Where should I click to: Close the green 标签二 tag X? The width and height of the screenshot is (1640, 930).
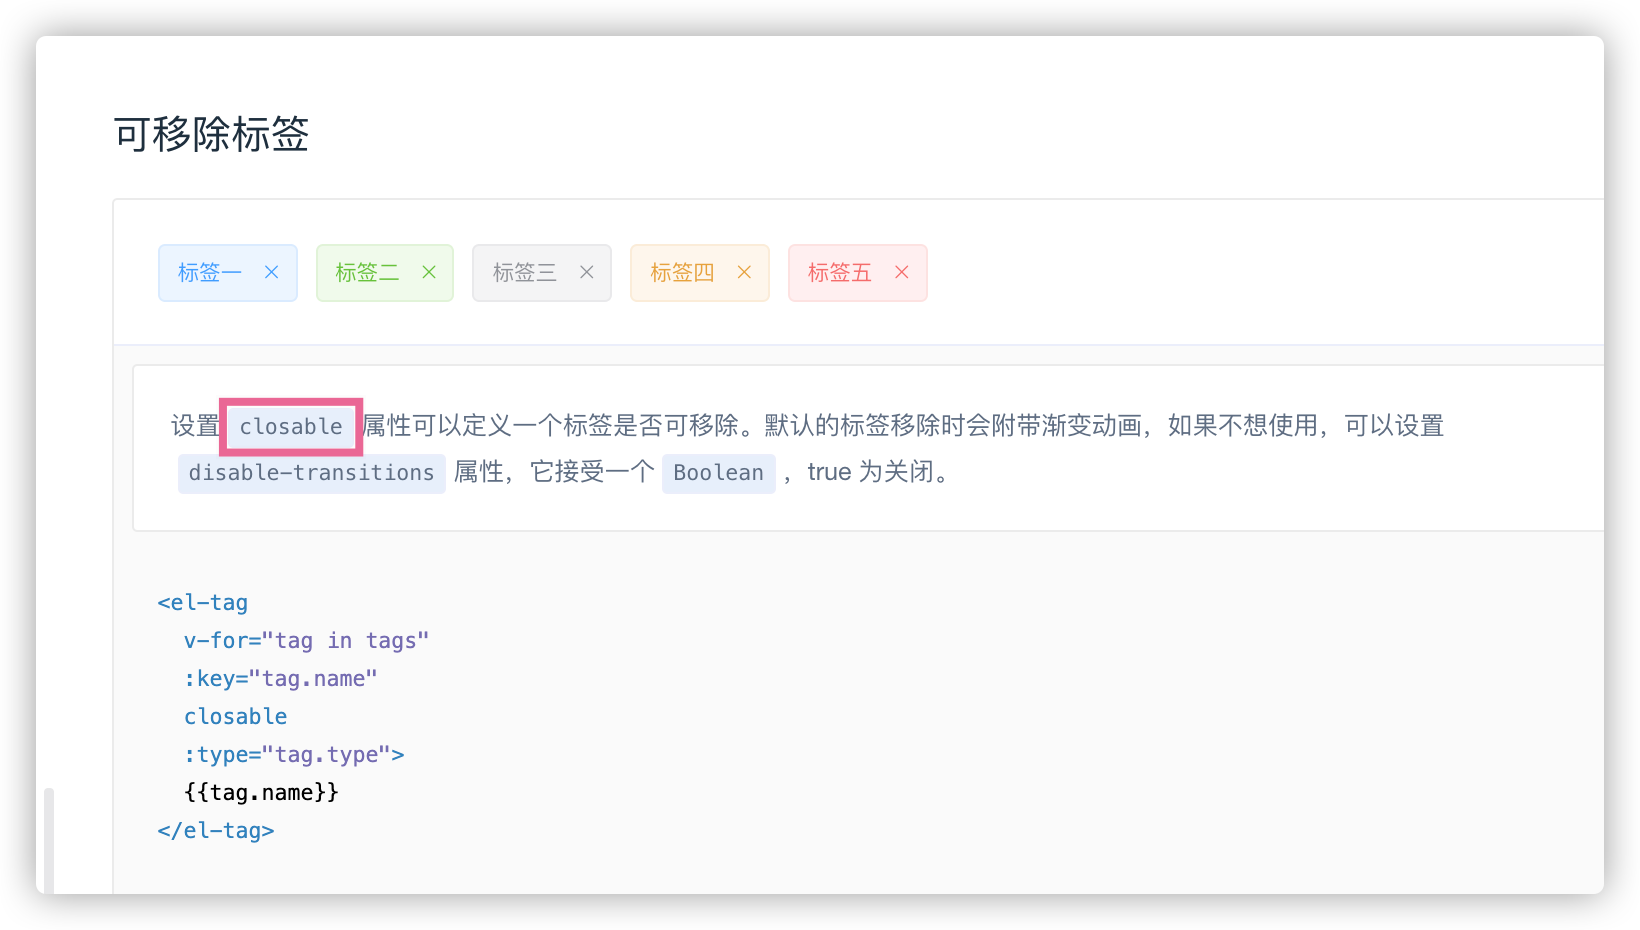pyautogui.click(x=429, y=272)
